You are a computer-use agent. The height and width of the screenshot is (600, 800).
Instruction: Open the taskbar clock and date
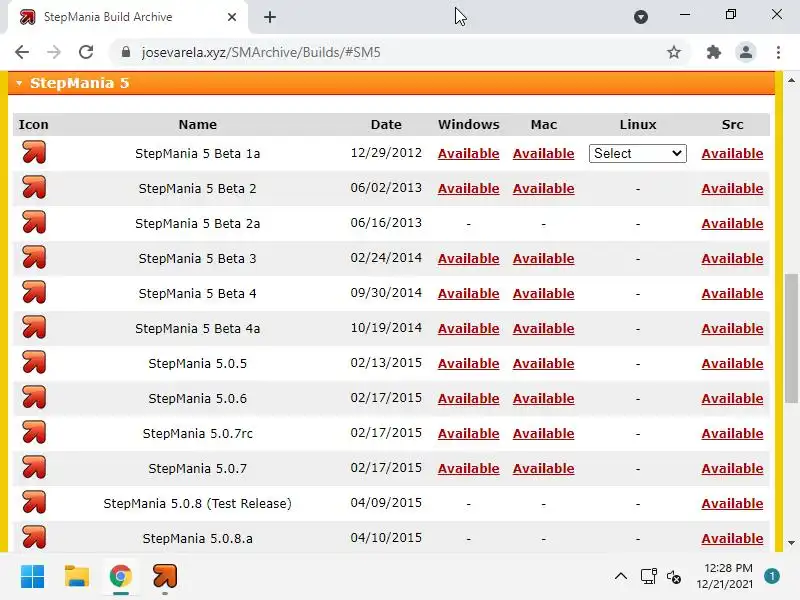pos(724,576)
